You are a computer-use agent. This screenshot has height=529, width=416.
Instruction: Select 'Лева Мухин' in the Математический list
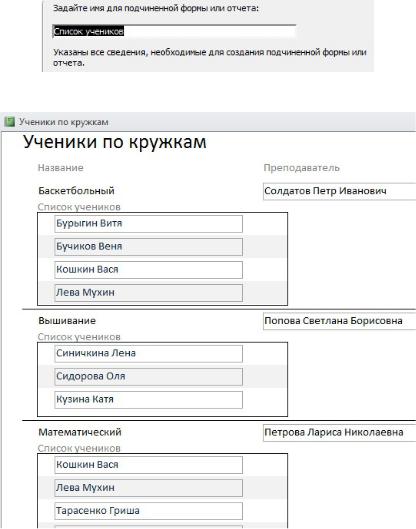point(148,488)
